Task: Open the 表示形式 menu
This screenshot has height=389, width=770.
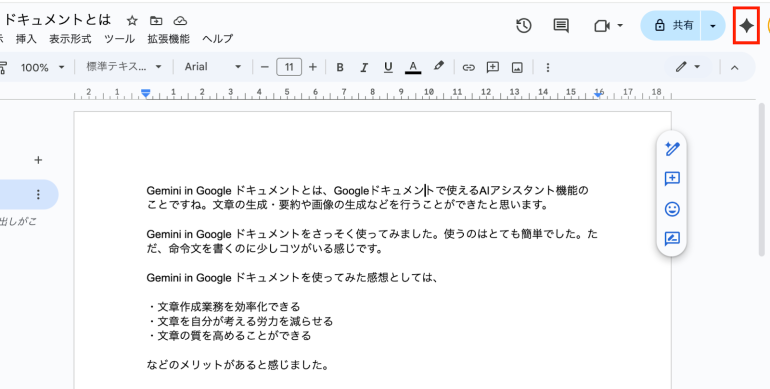Action: pyautogui.click(x=70, y=39)
